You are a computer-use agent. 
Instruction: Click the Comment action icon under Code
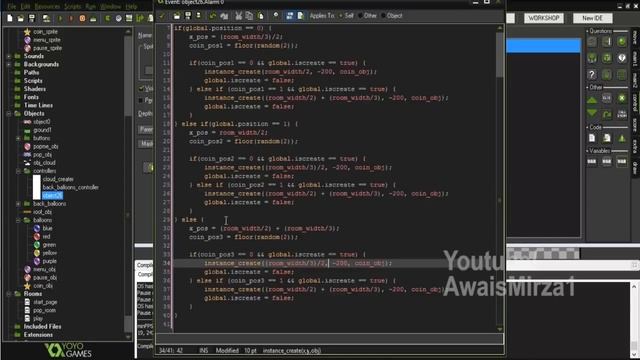pyautogui.click(x=622, y=138)
